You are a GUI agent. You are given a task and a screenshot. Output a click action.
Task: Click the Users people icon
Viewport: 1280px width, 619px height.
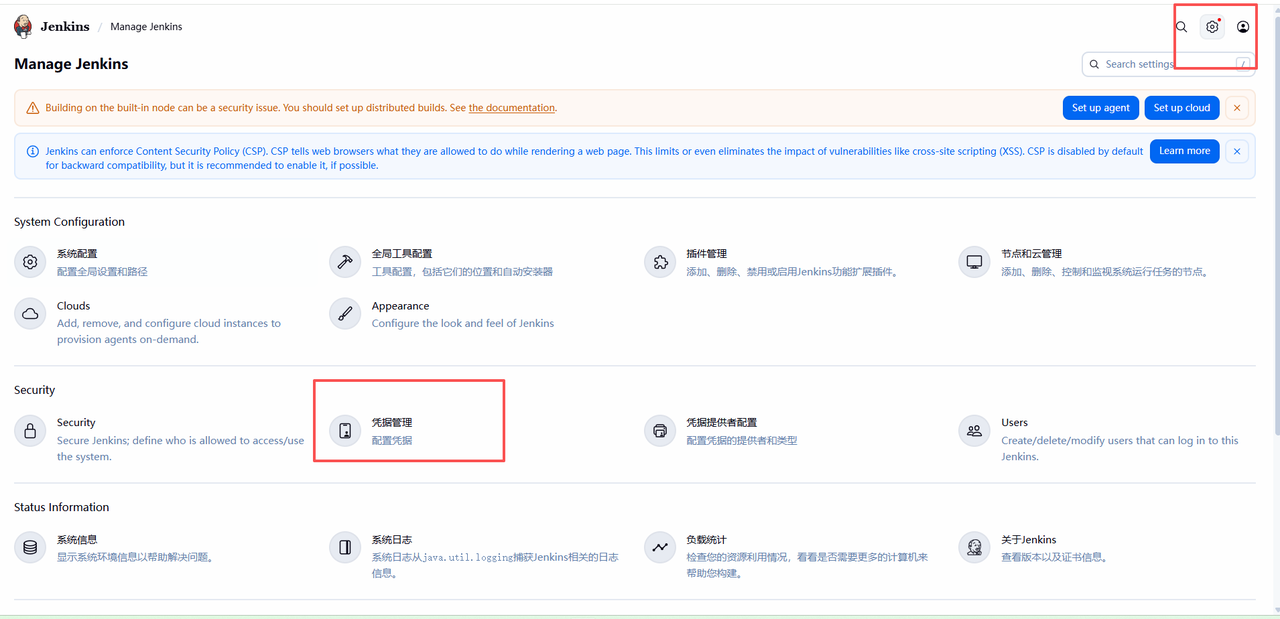tap(974, 431)
